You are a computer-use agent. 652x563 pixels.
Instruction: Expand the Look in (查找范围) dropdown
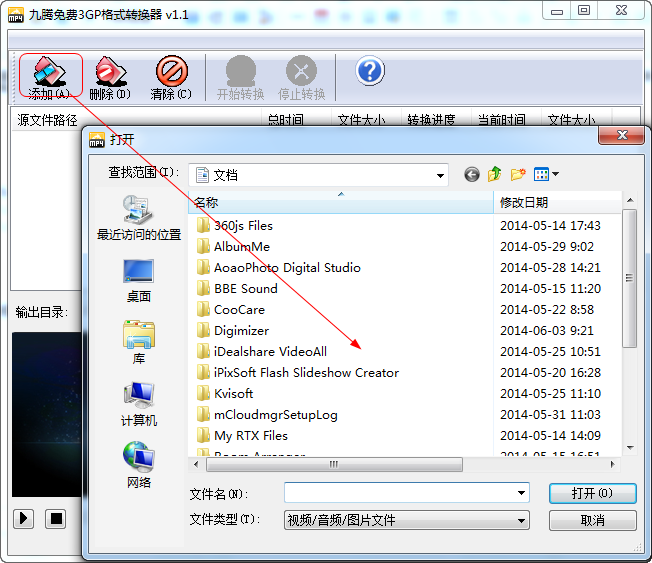coord(440,175)
